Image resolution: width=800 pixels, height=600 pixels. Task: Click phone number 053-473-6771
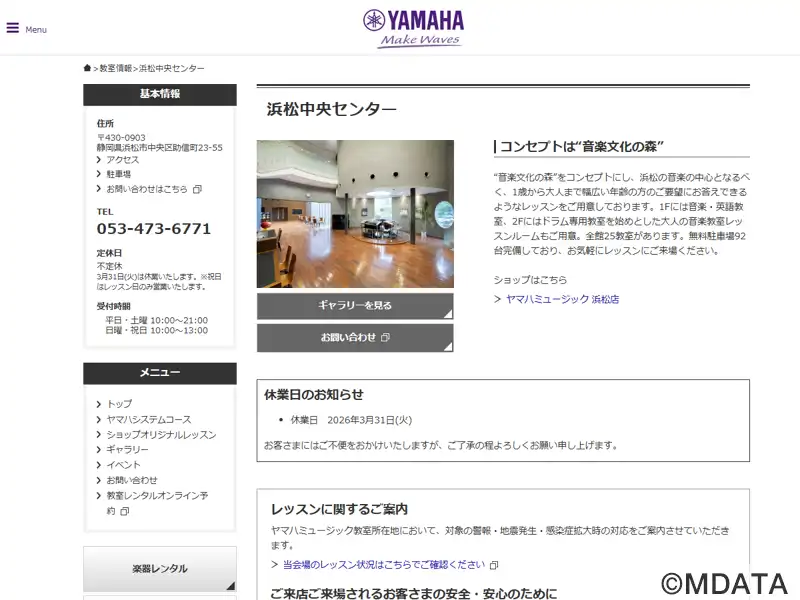[x=154, y=229]
